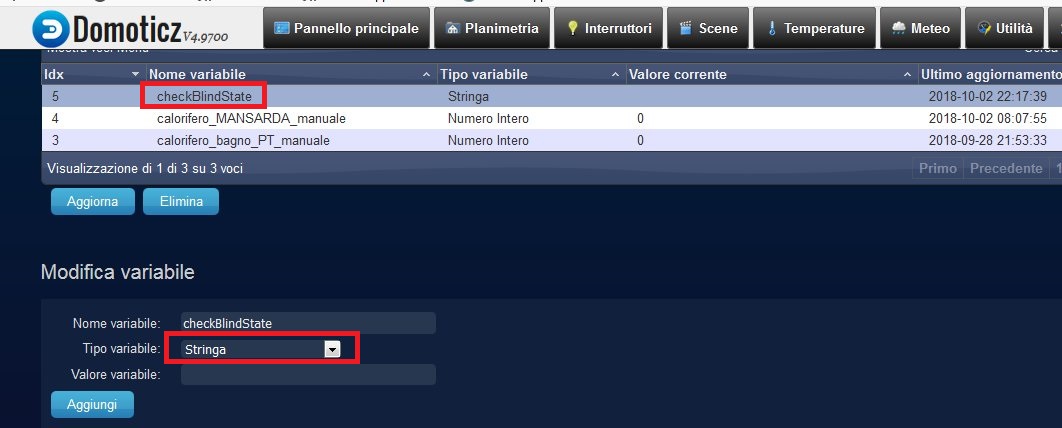1062x428 pixels.
Task: Open Scene tab
Action: pos(708,28)
